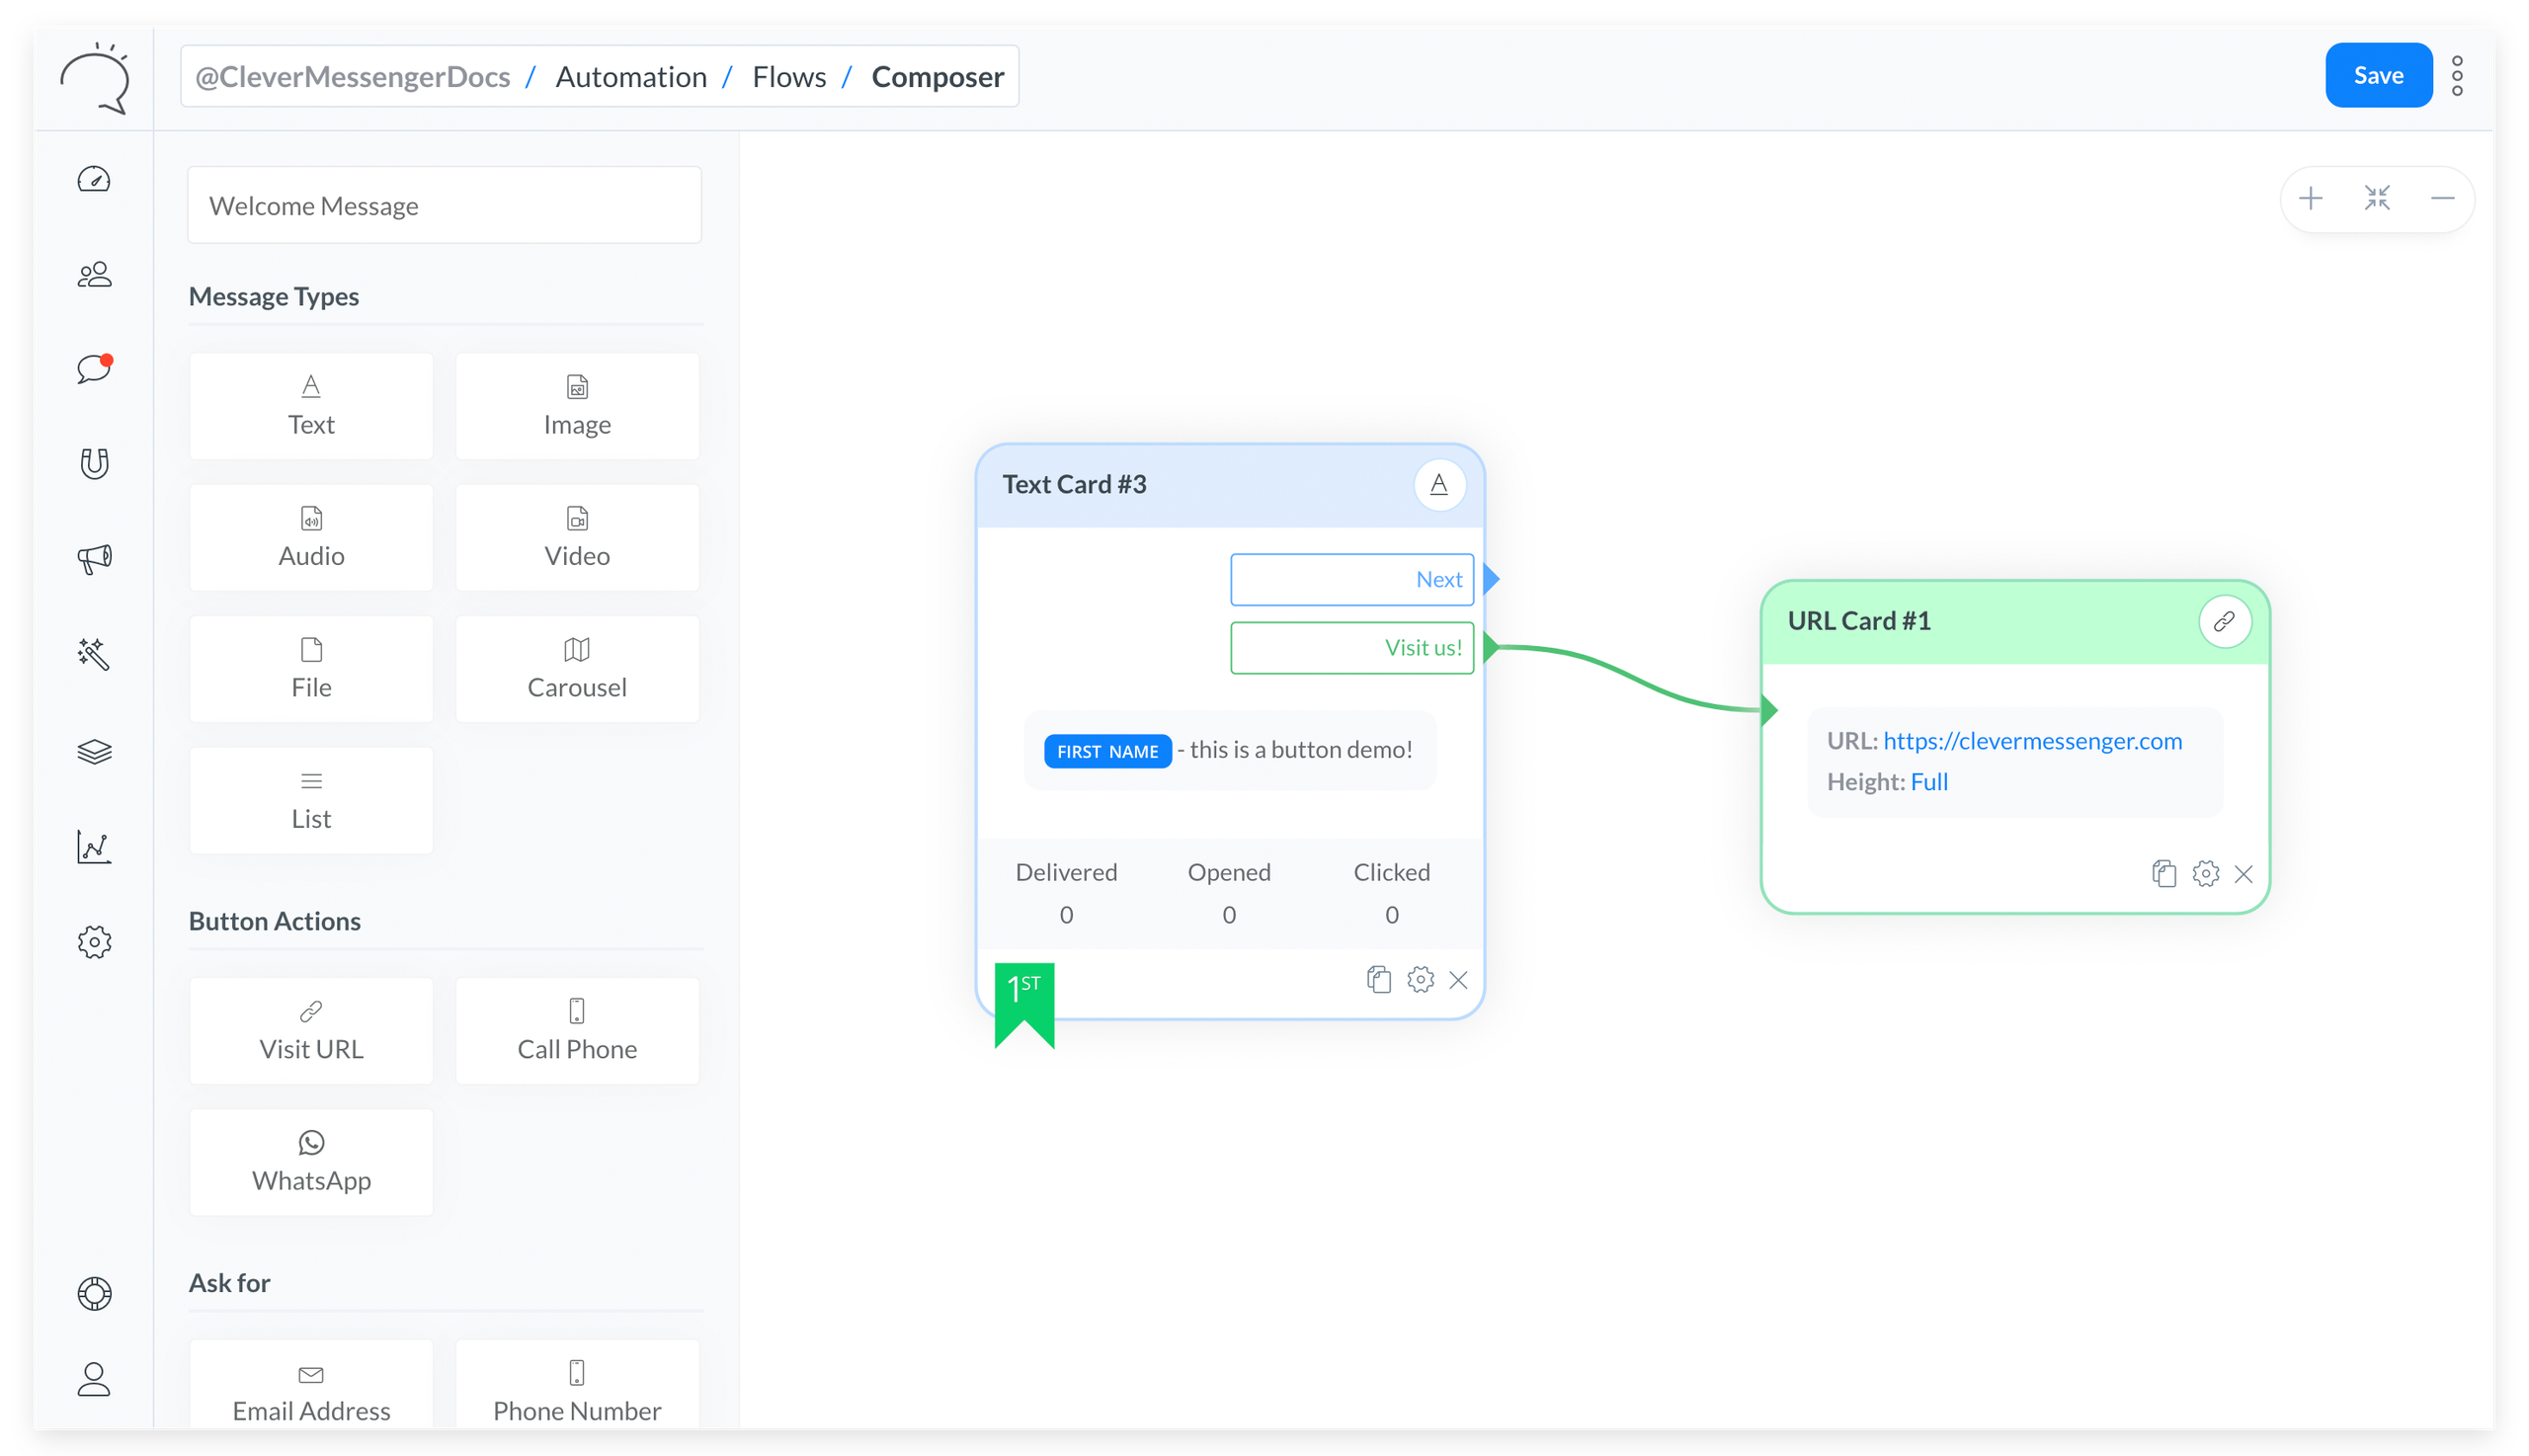Open the subscribers people icon

[x=94, y=274]
